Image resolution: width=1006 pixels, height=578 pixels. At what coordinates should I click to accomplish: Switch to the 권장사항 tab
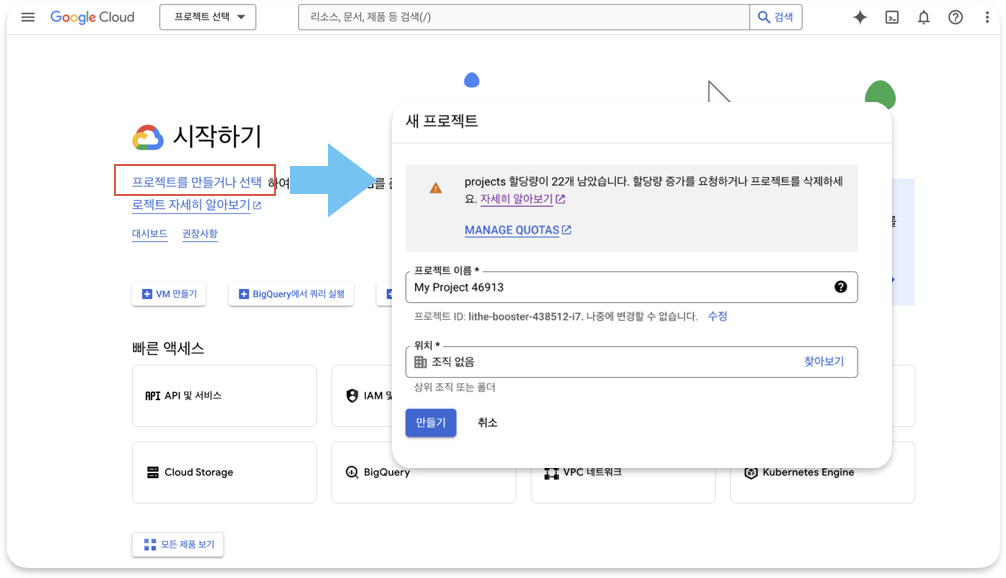(200, 234)
